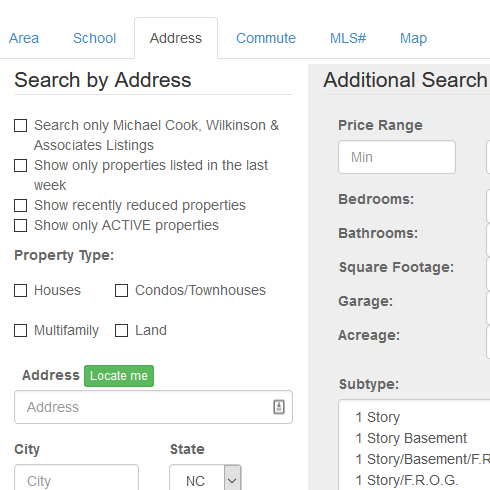The height and width of the screenshot is (490, 490).
Task: Switch to the Map tab
Action: coord(413,38)
